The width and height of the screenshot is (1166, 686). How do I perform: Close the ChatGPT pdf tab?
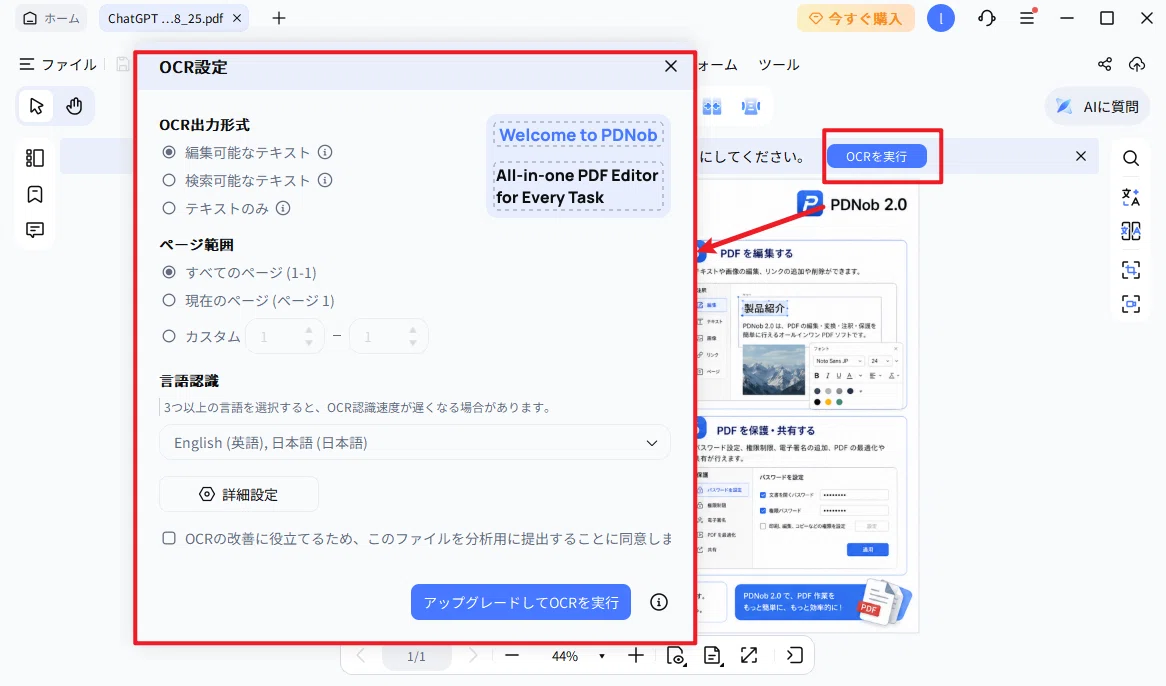236,19
